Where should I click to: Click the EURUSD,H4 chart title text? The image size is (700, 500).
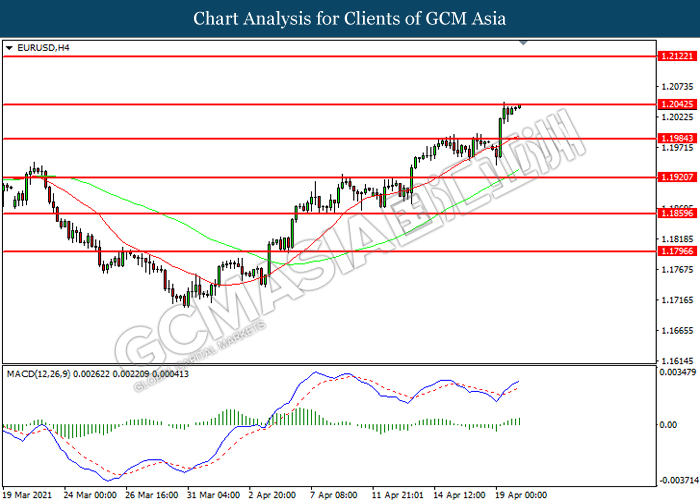(43, 48)
